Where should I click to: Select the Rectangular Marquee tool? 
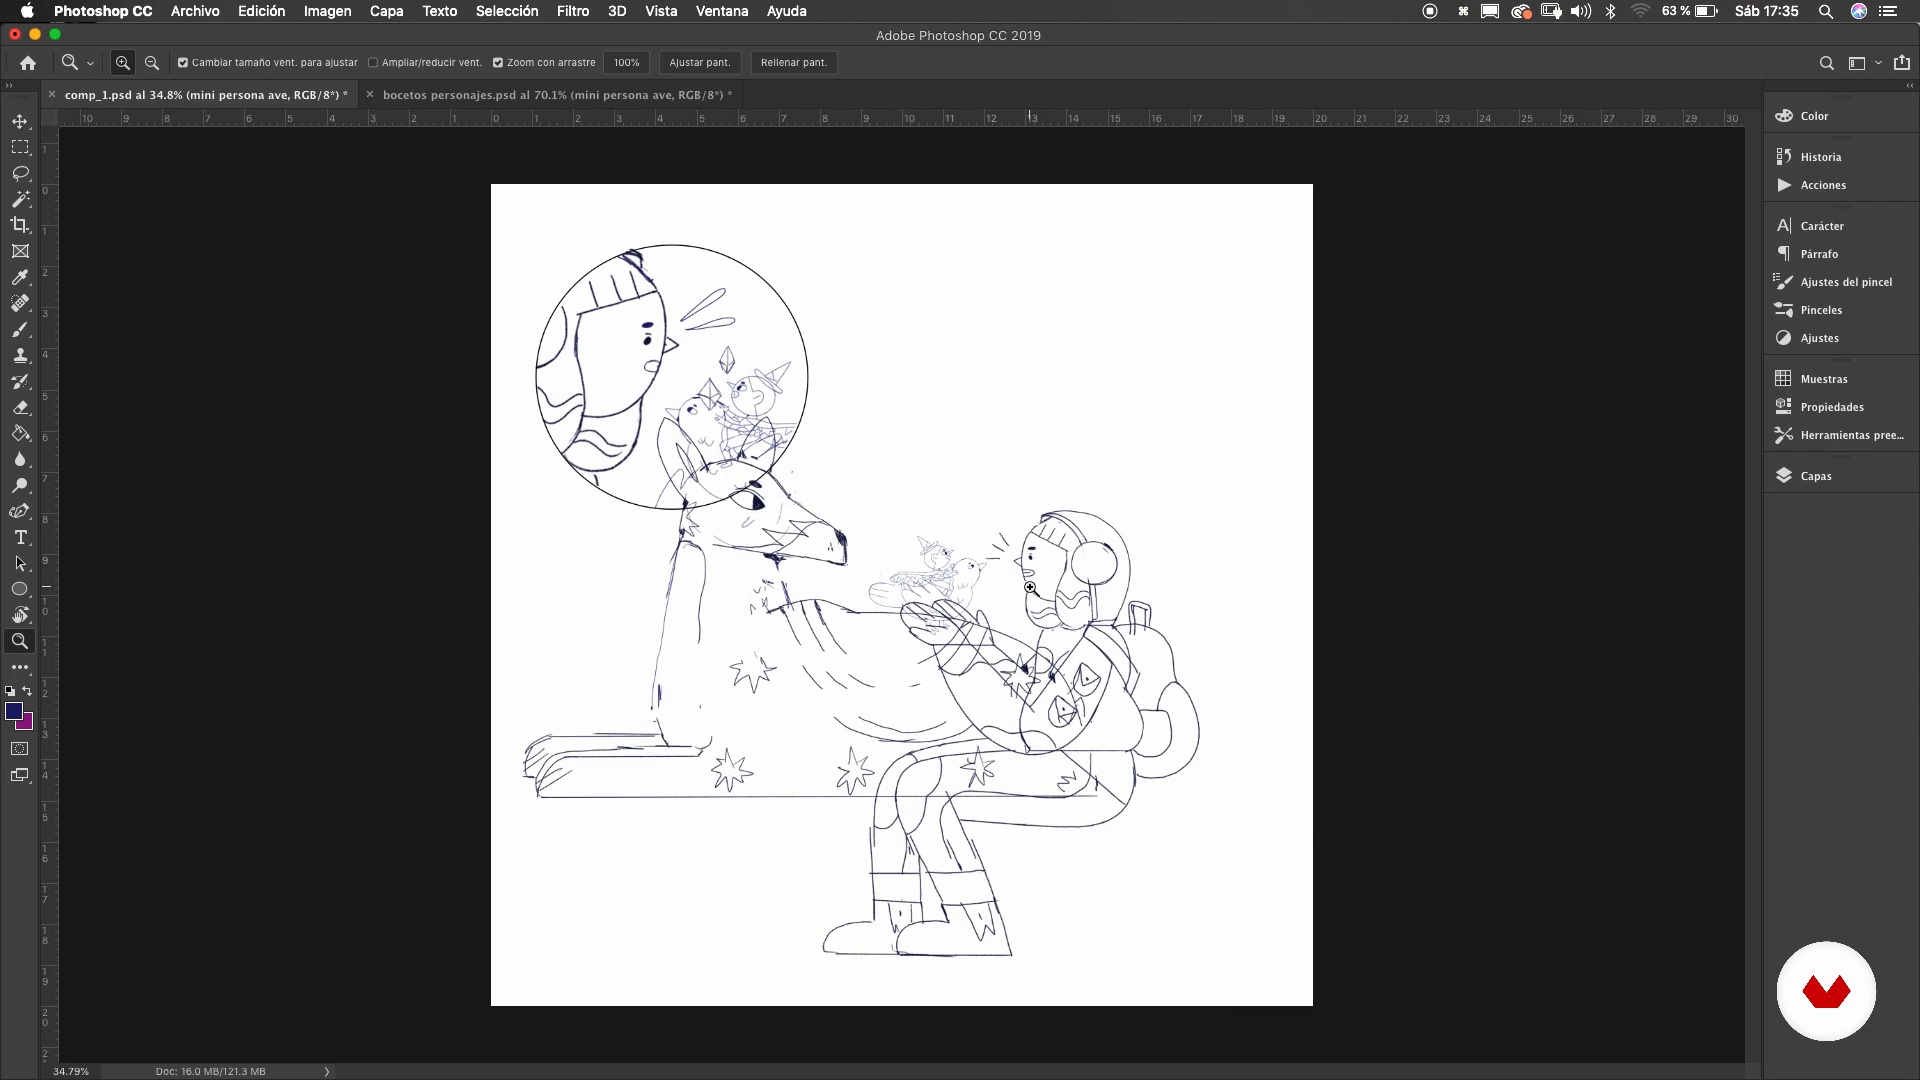coord(20,147)
